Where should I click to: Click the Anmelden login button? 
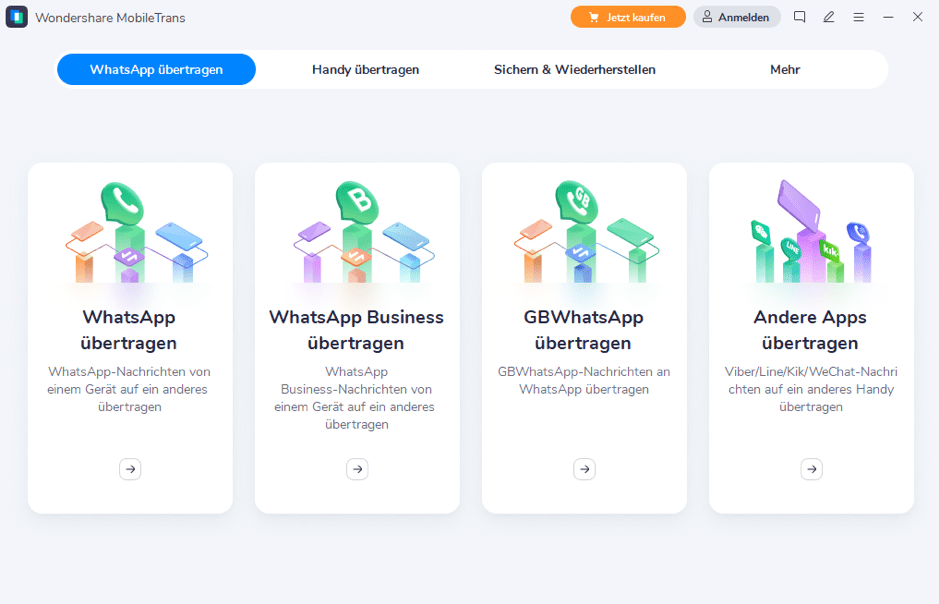point(737,17)
